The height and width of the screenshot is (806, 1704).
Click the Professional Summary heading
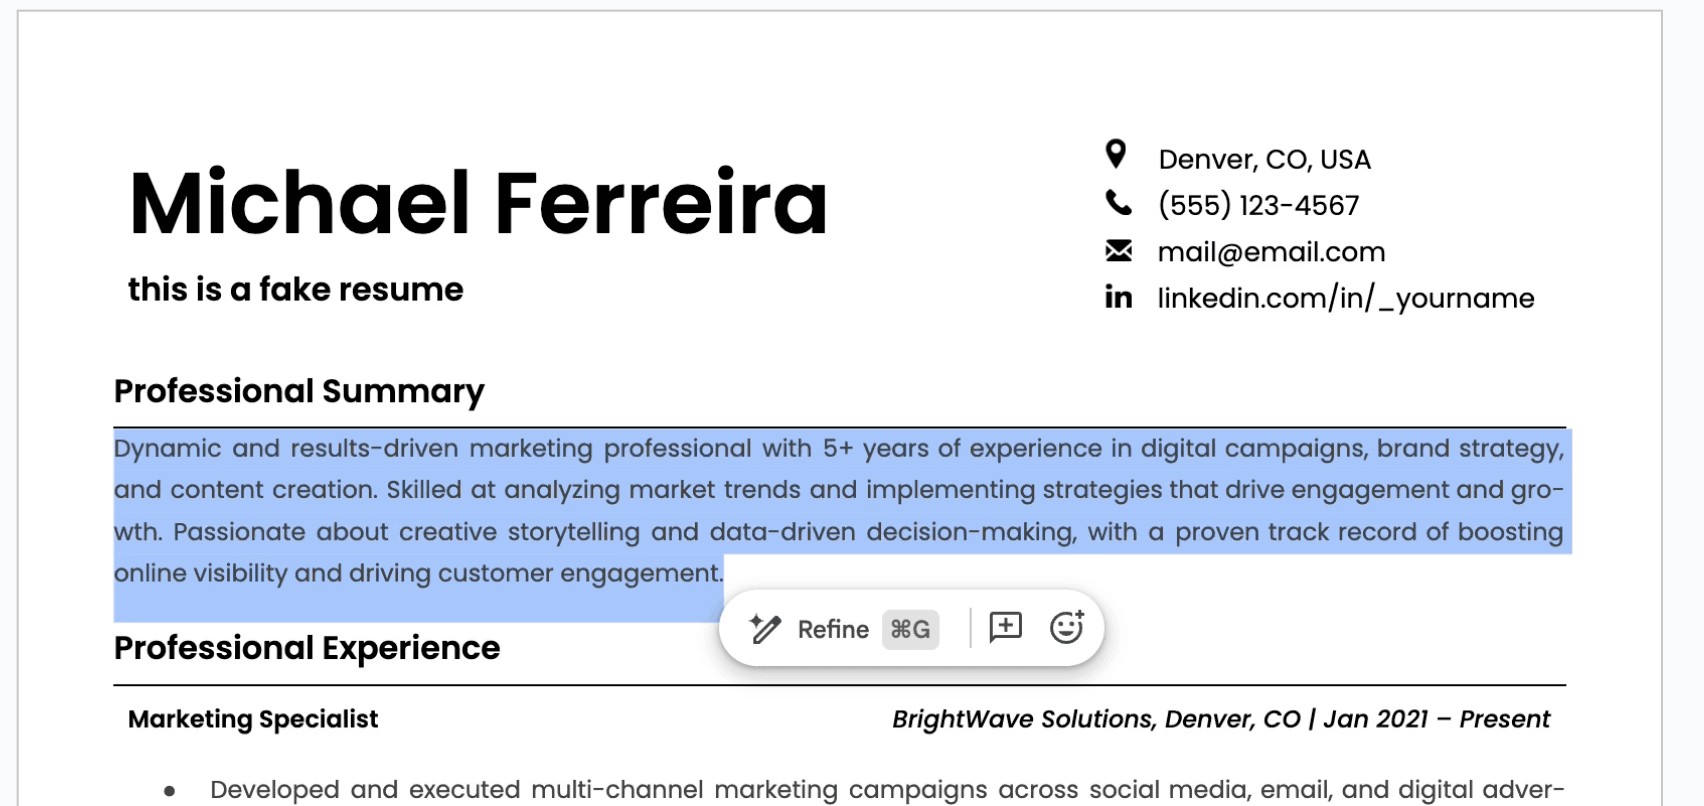299,391
